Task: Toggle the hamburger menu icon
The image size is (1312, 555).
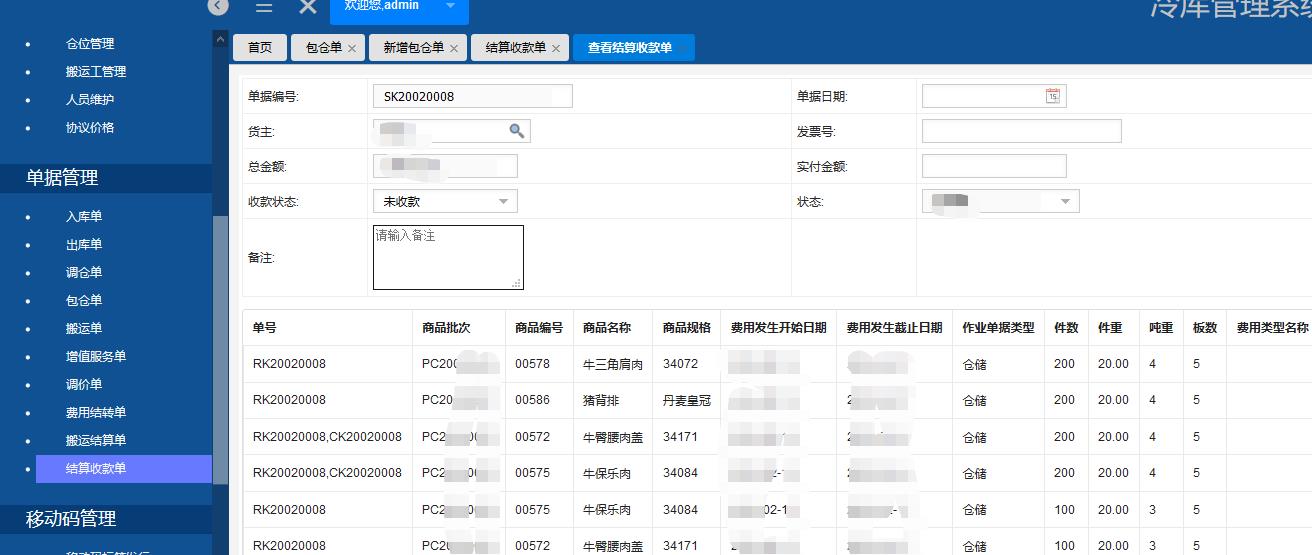Action: 264,7
